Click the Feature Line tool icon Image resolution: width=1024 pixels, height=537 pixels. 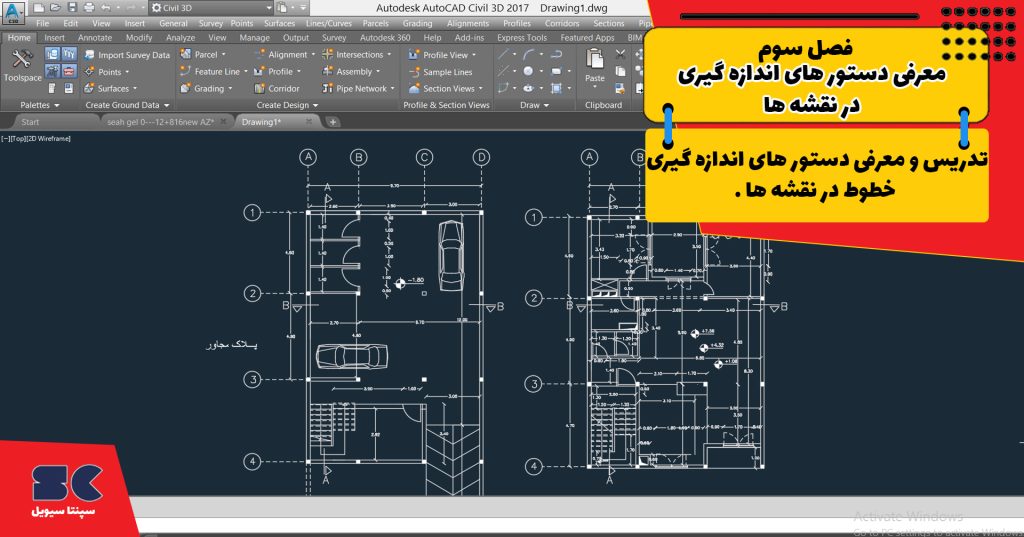pos(186,71)
